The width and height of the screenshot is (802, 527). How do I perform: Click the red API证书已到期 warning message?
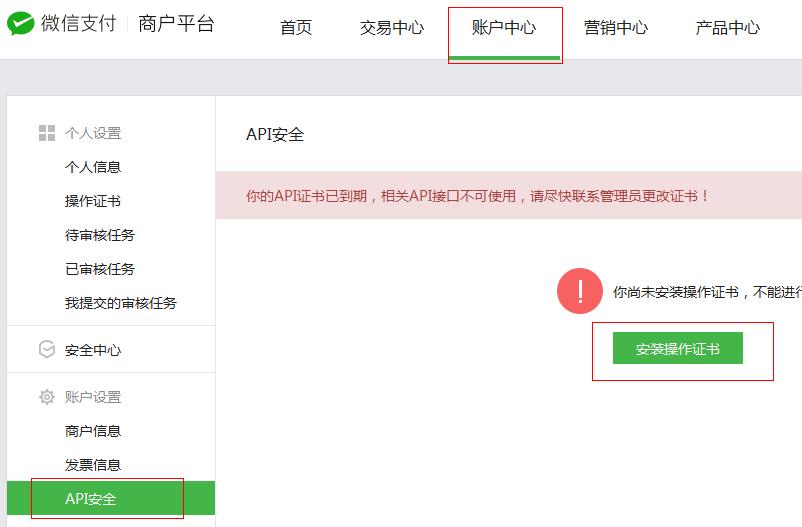(x=477, y=196)
